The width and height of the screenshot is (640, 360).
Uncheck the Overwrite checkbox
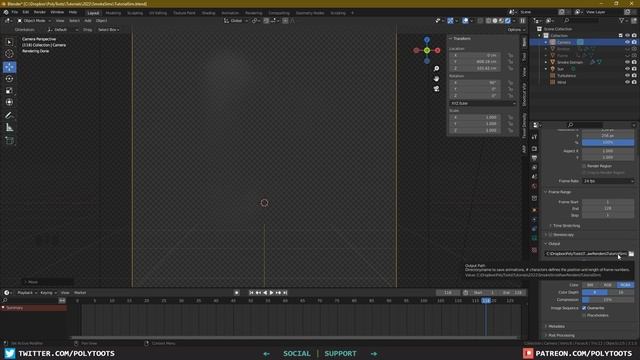[584, 308]
